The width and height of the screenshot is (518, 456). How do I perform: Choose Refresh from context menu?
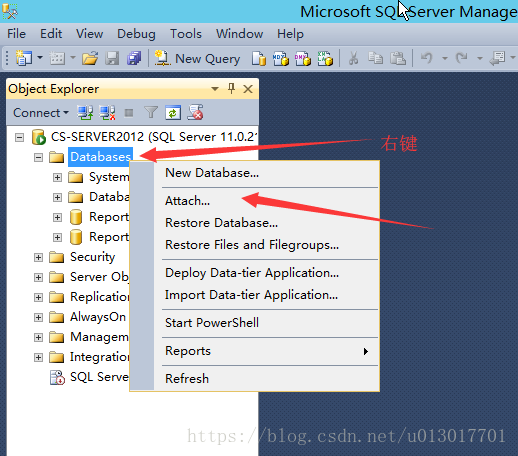(187, 379)
